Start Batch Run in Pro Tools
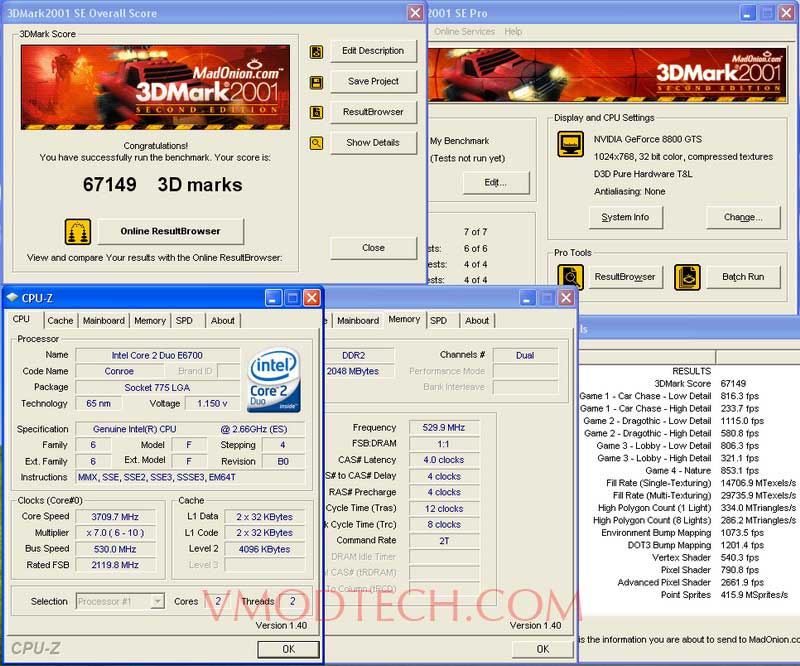Screen dimensions: 800x666 point(743,277)
